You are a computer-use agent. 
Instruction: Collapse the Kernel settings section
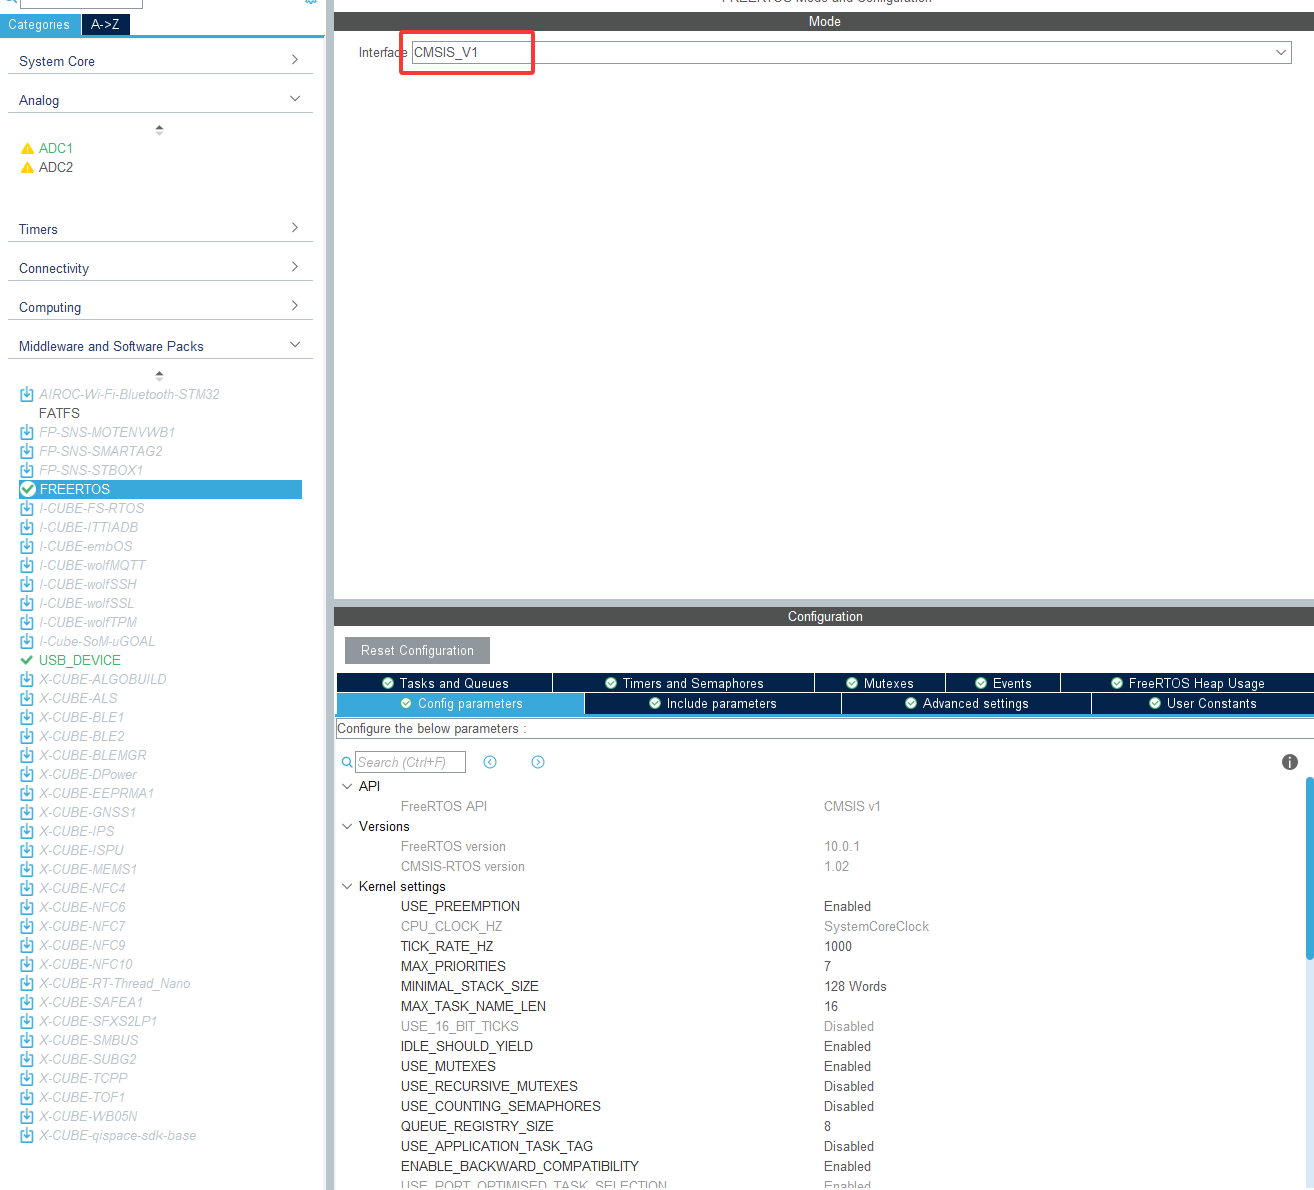pyautogui.click(x=347, y=886)
